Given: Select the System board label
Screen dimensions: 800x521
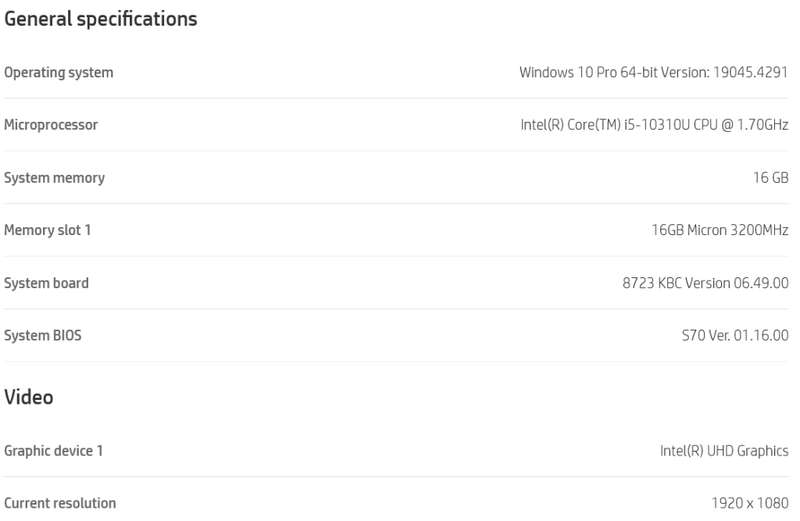Looking at the screenshot, I should tap(46, 283).
